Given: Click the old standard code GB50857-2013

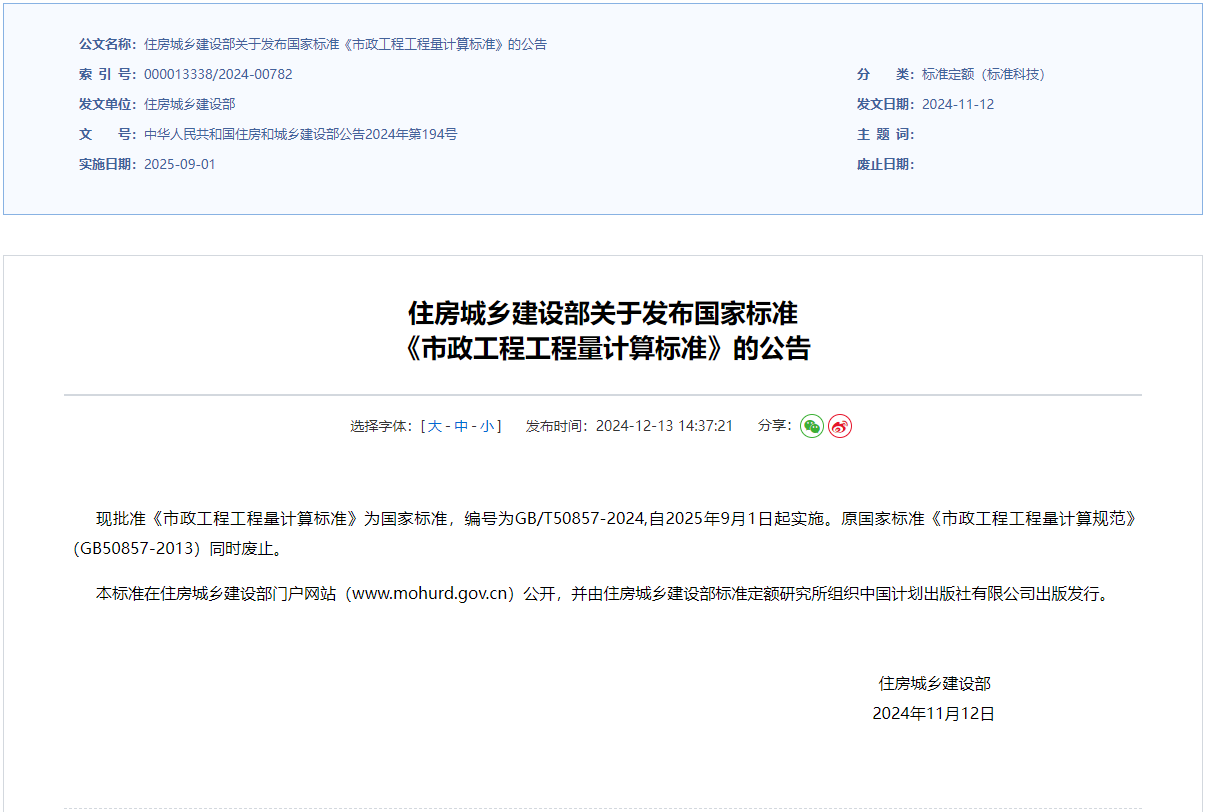Looking at the screenshot, I should click(136, 549).
